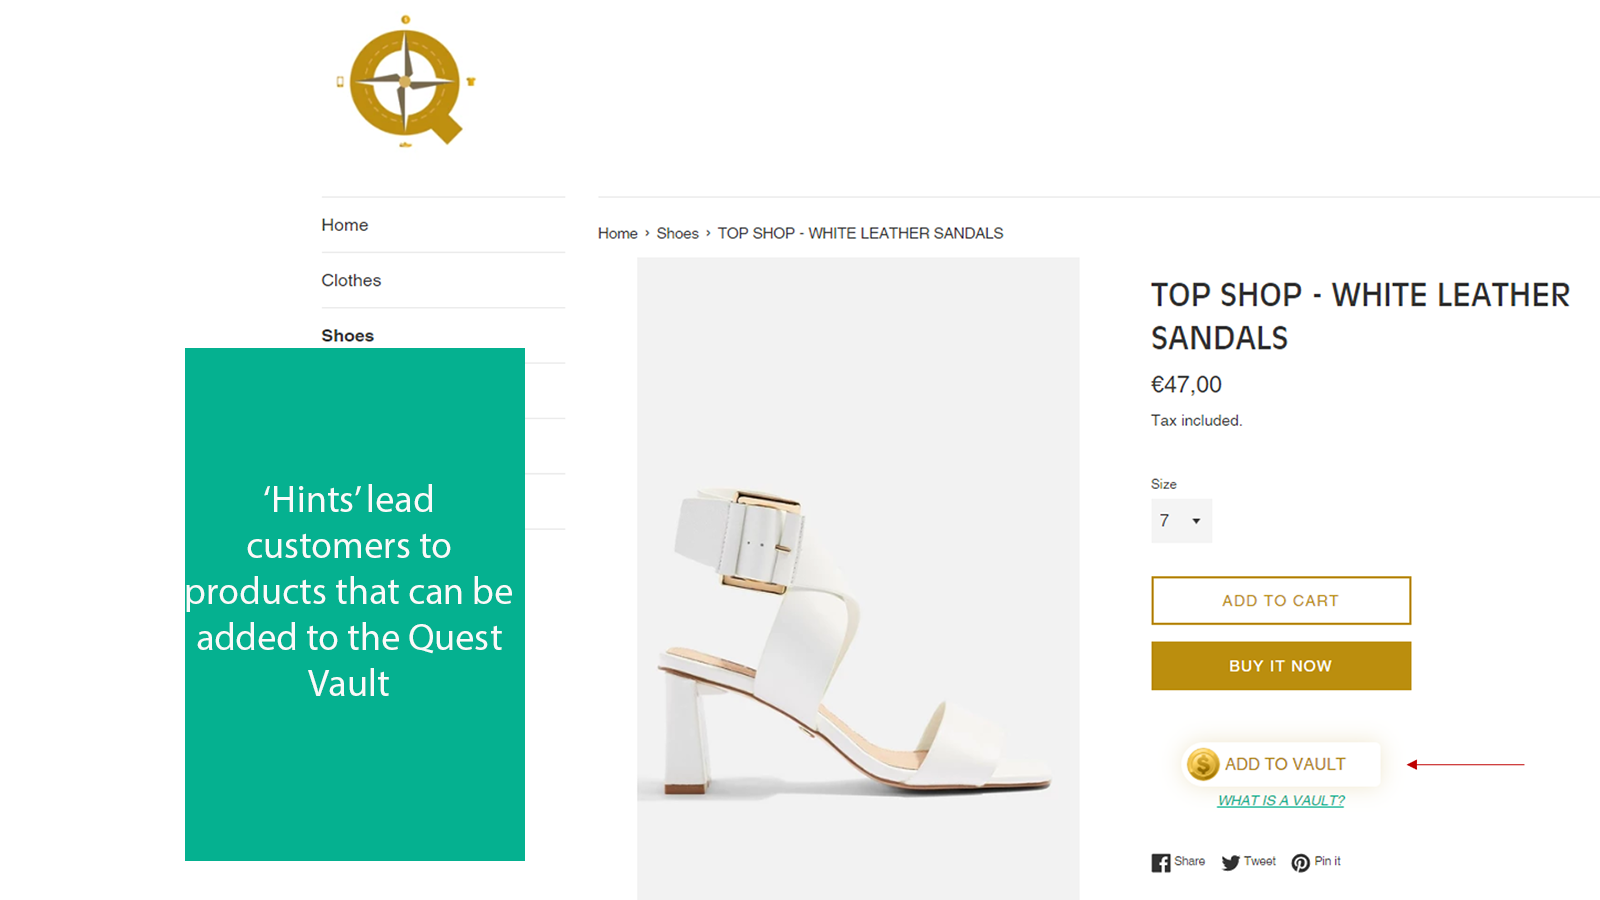Go to Home in the sidebar menu
This screenshot has height=900, width=1600.
[345, 226]
